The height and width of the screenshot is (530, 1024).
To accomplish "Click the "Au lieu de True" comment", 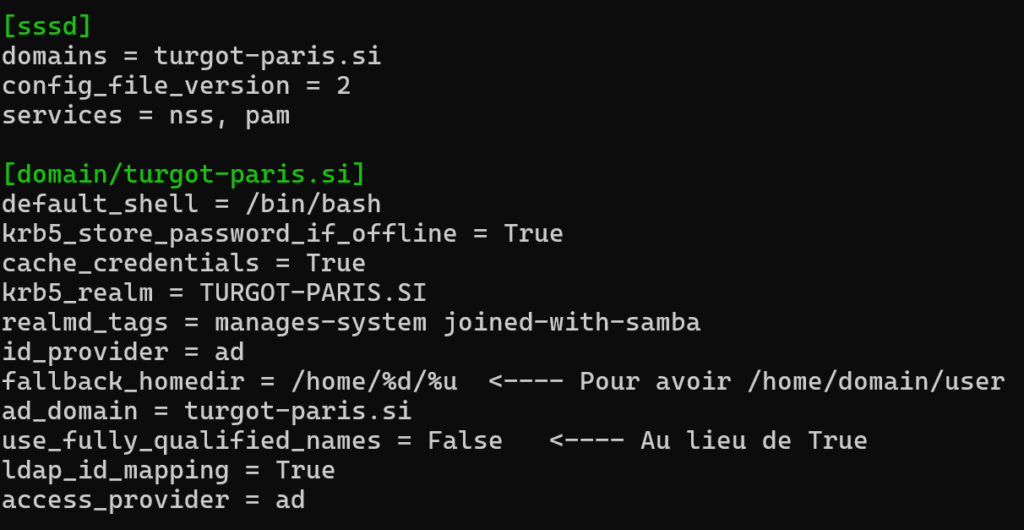I will (753, 440).
